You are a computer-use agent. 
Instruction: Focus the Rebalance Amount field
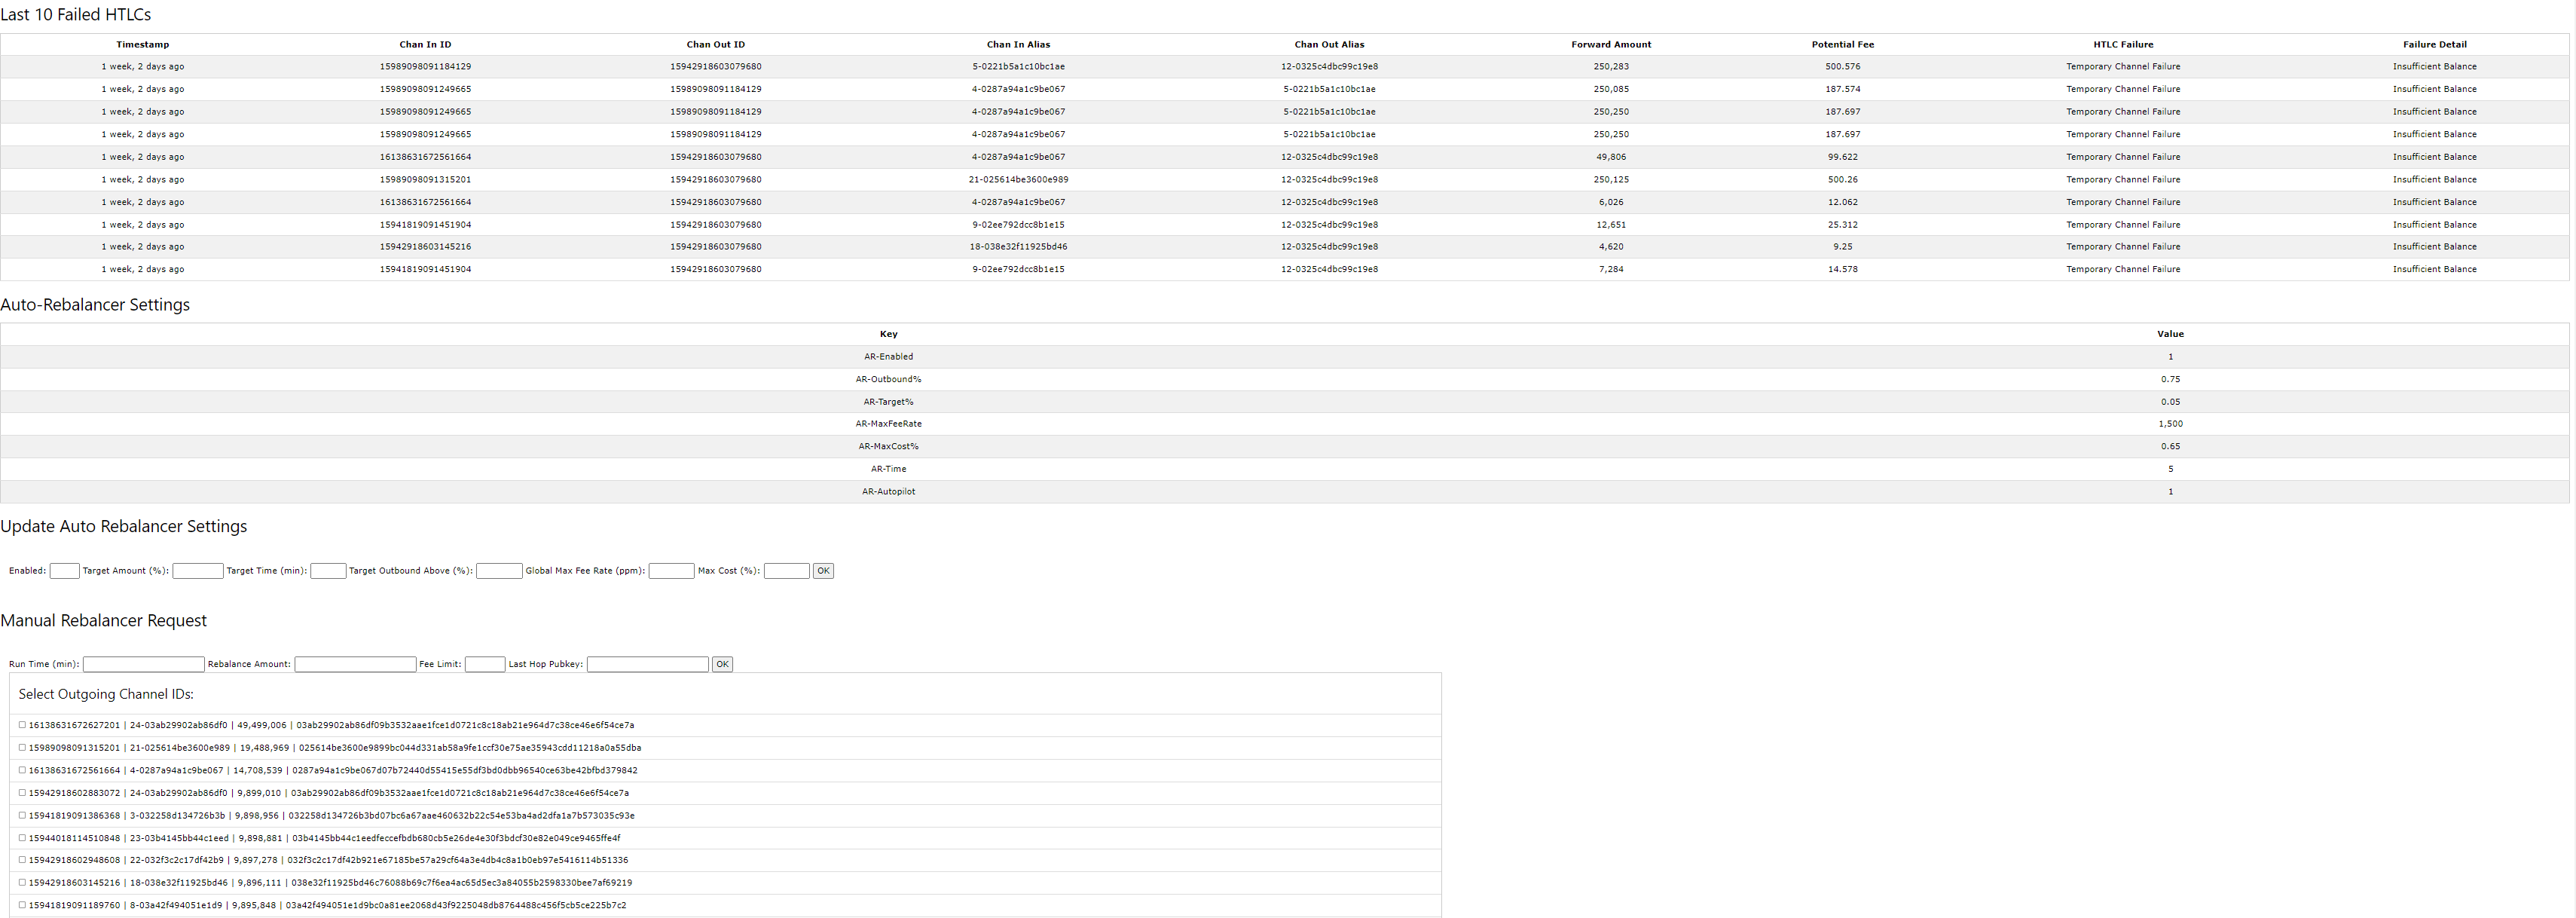click(x=355, y=664)
